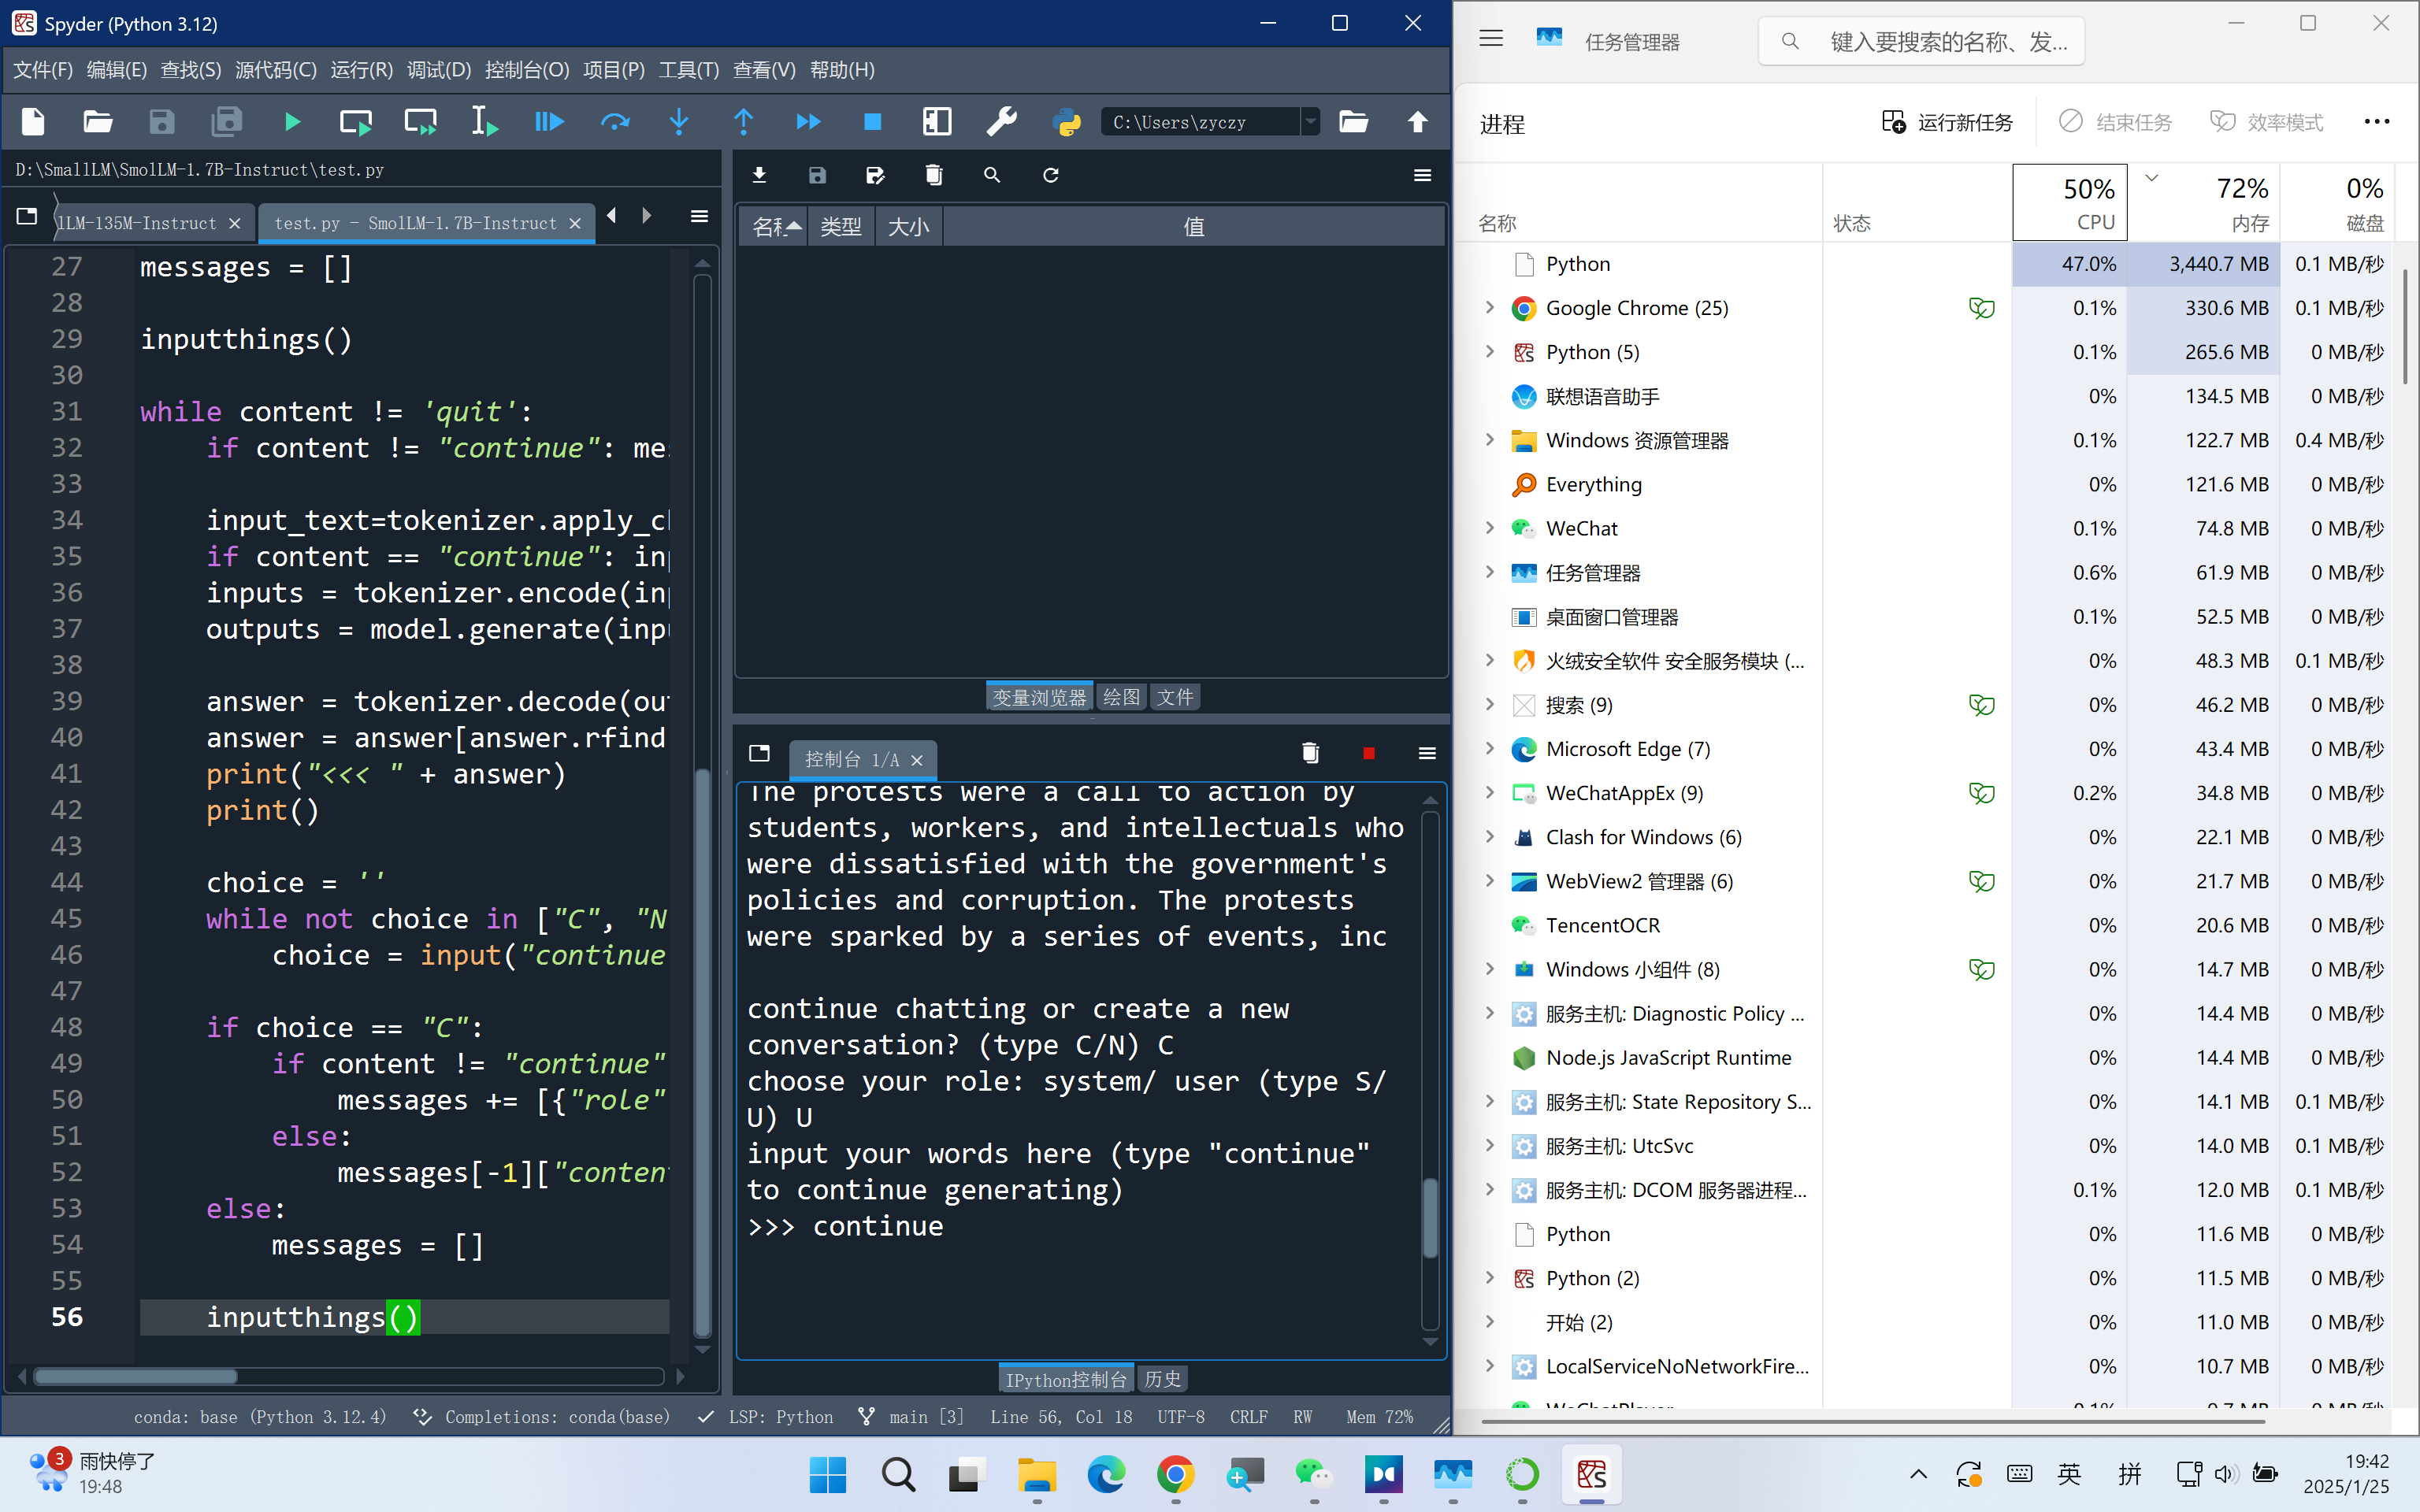Click the green Run file button
Screen dimensions: 2420x1512
[x=292, y=122]
